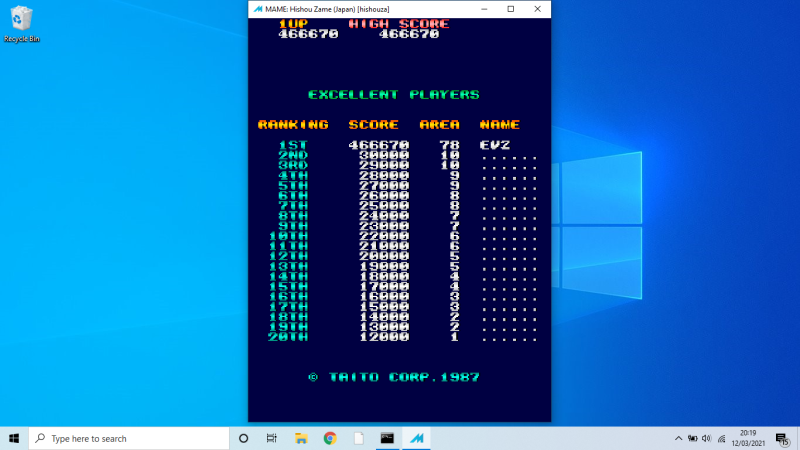
Task: Close the MAME Hishou Zame window
Action: [537, 9]
